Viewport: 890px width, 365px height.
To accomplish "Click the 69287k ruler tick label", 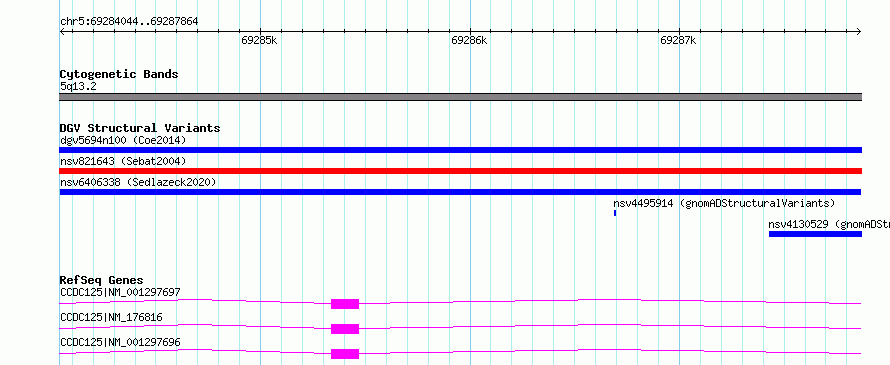I will click(678, 41).
